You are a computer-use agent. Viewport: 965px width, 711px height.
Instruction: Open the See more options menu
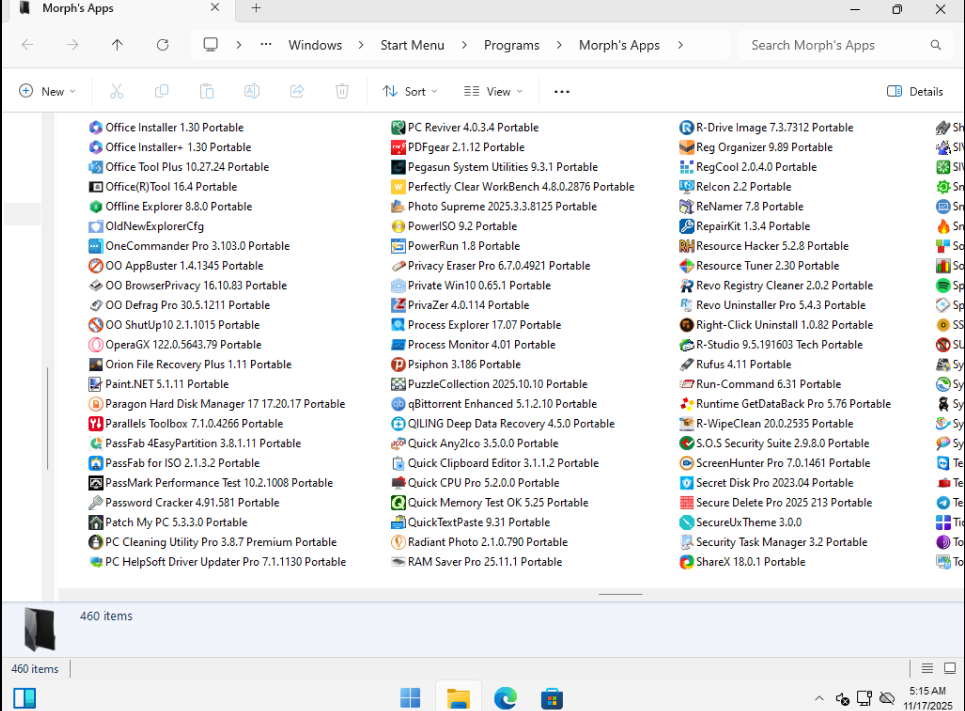[562, 91]
